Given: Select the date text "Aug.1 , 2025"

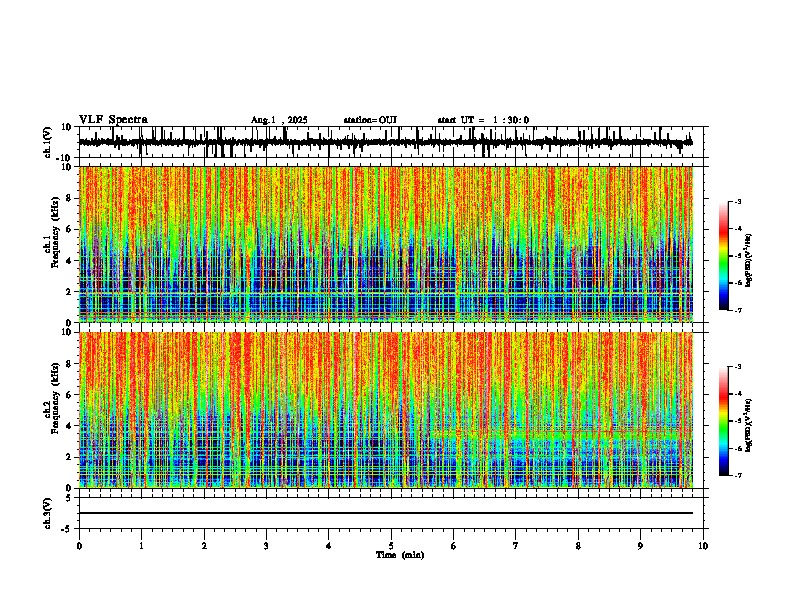Looking at the screenshot, I should [x=279, y=120].
